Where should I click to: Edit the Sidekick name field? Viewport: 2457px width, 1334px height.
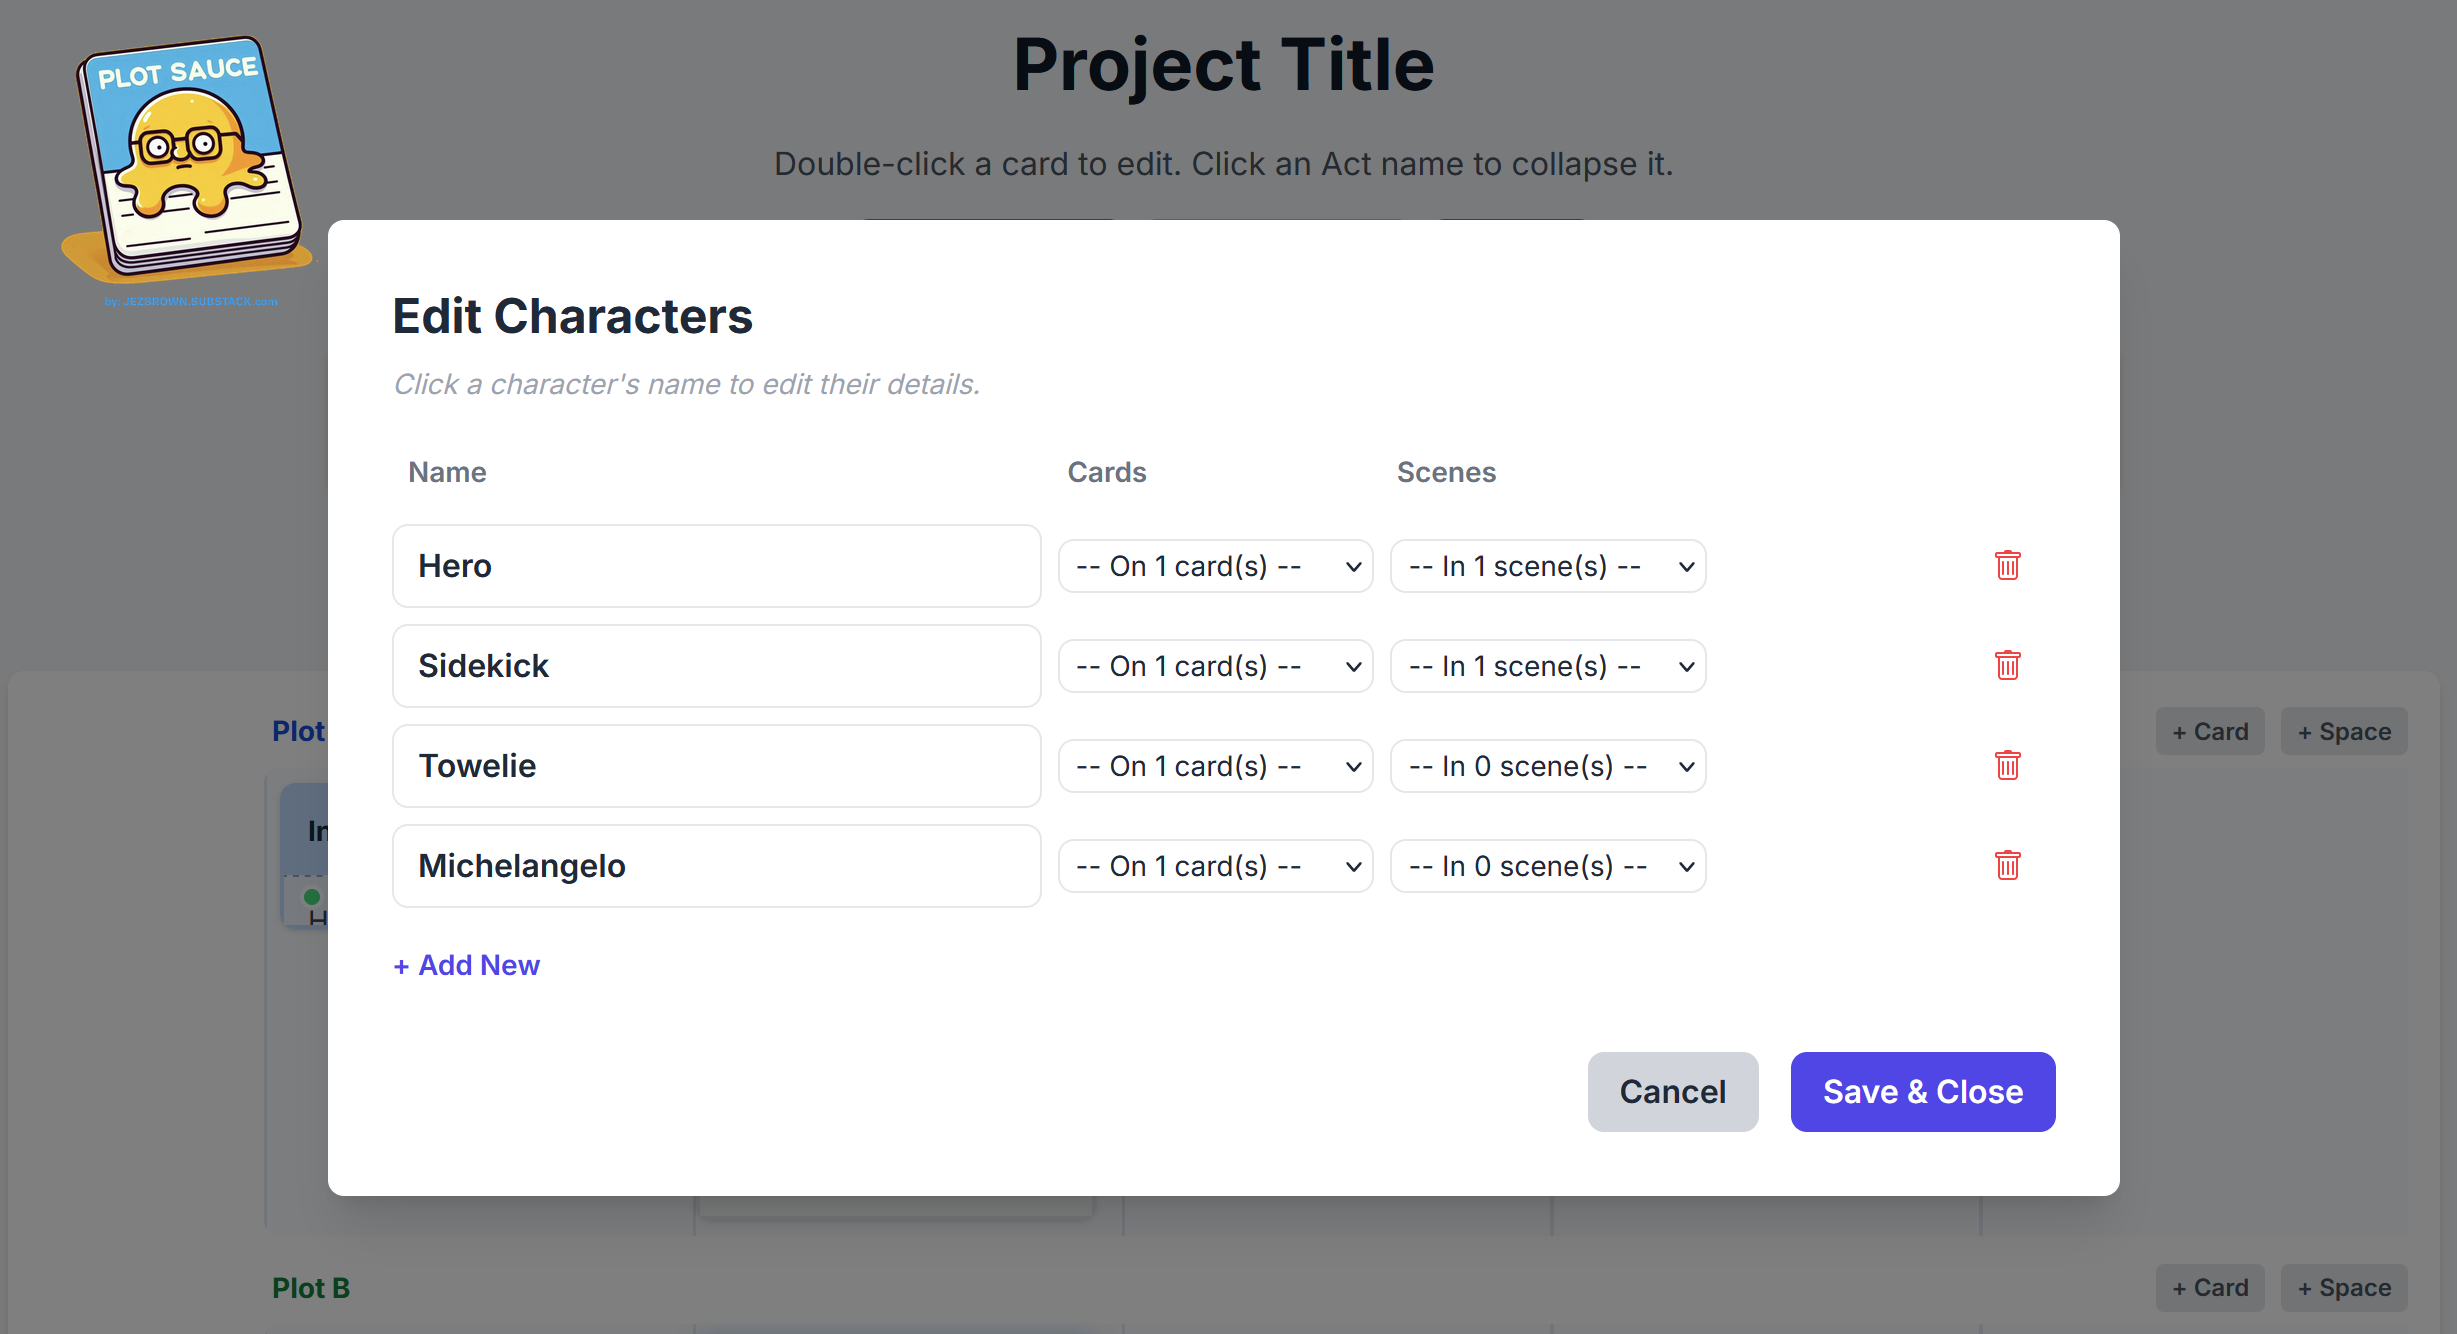pyautogui.click(x=716, y=666)
